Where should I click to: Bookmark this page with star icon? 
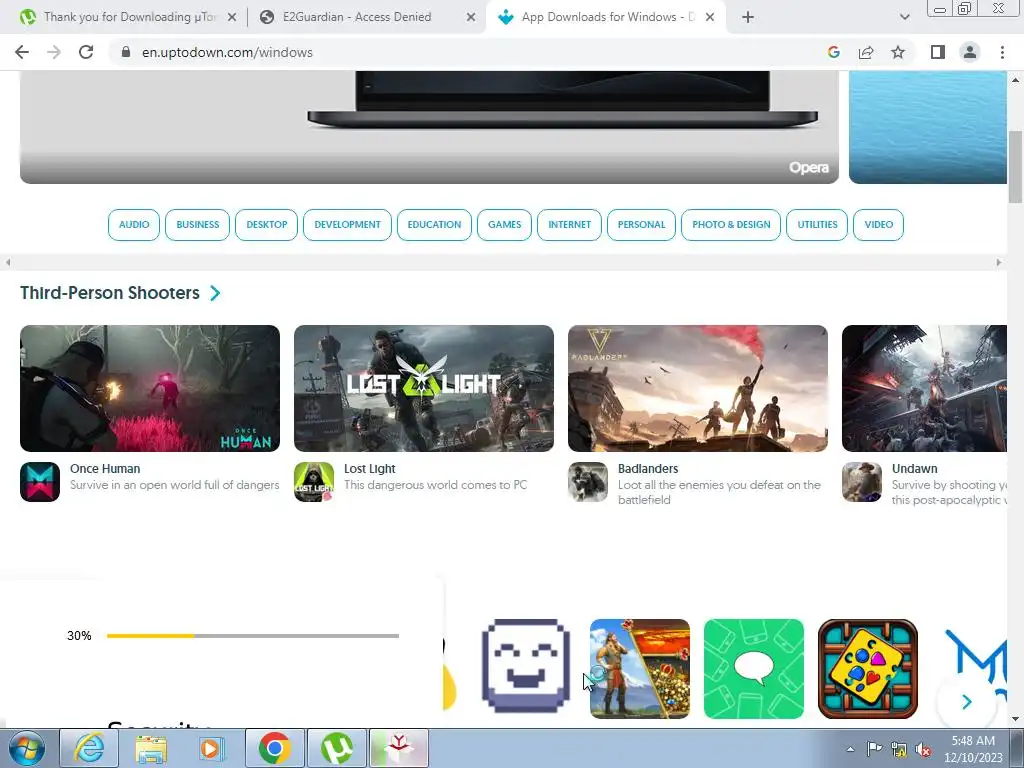coord(898,52)
